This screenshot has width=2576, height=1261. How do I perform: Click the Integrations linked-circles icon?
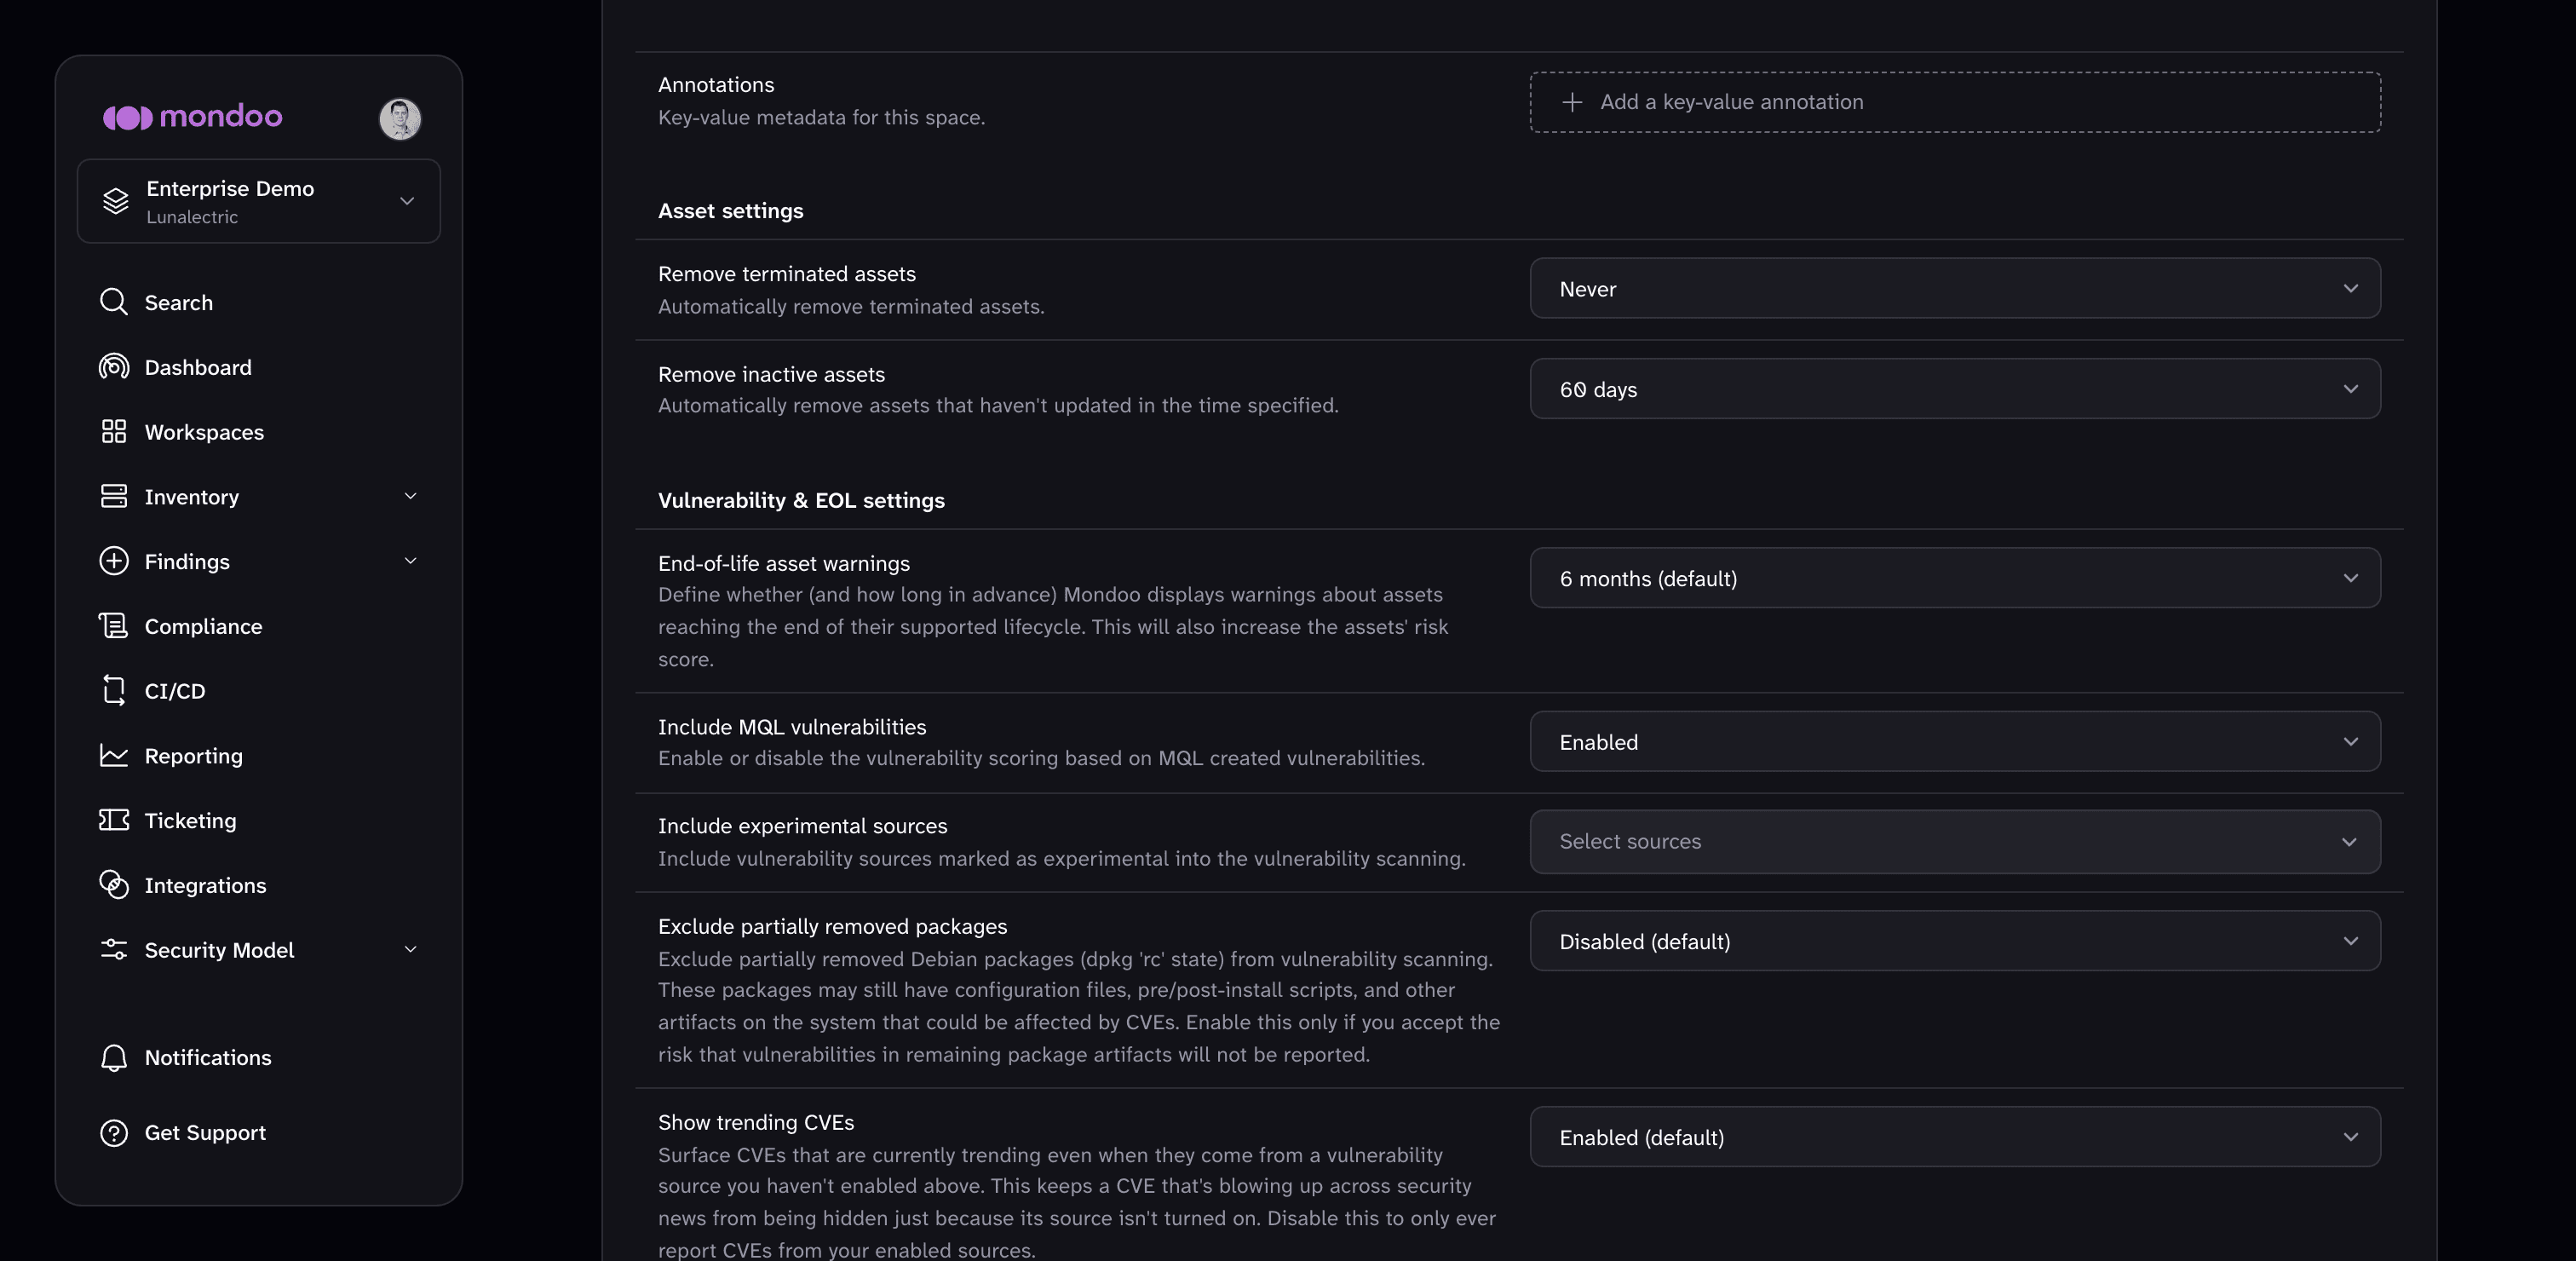(x=114, y=885)
